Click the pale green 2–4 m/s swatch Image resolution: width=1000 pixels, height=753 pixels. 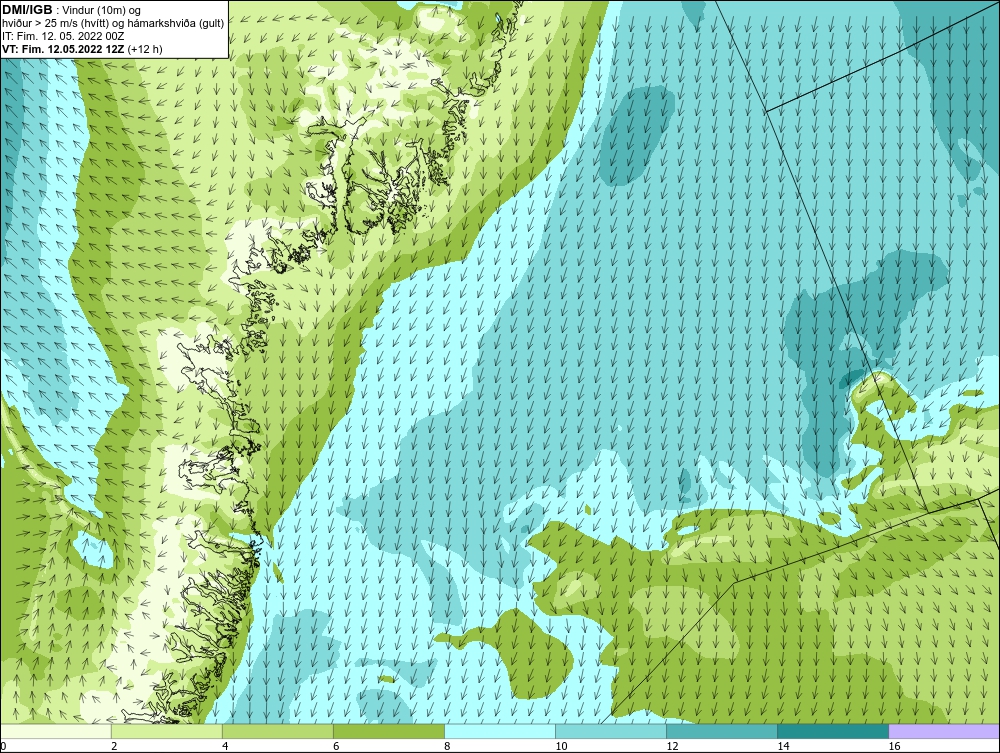point(166,731)
